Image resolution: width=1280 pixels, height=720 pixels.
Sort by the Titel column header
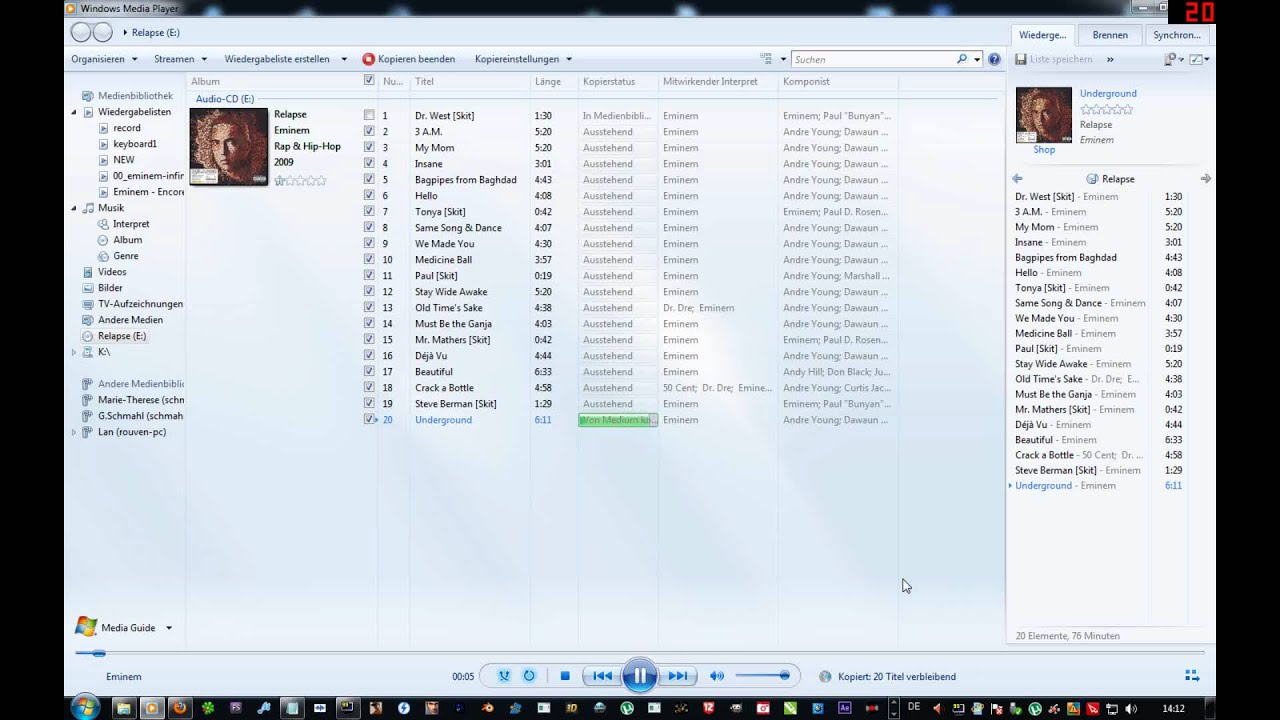tap(424, 81)
